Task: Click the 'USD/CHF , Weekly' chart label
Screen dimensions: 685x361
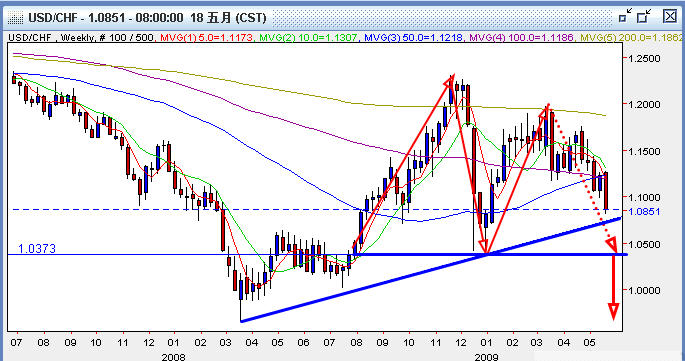Action: [51, 38]
